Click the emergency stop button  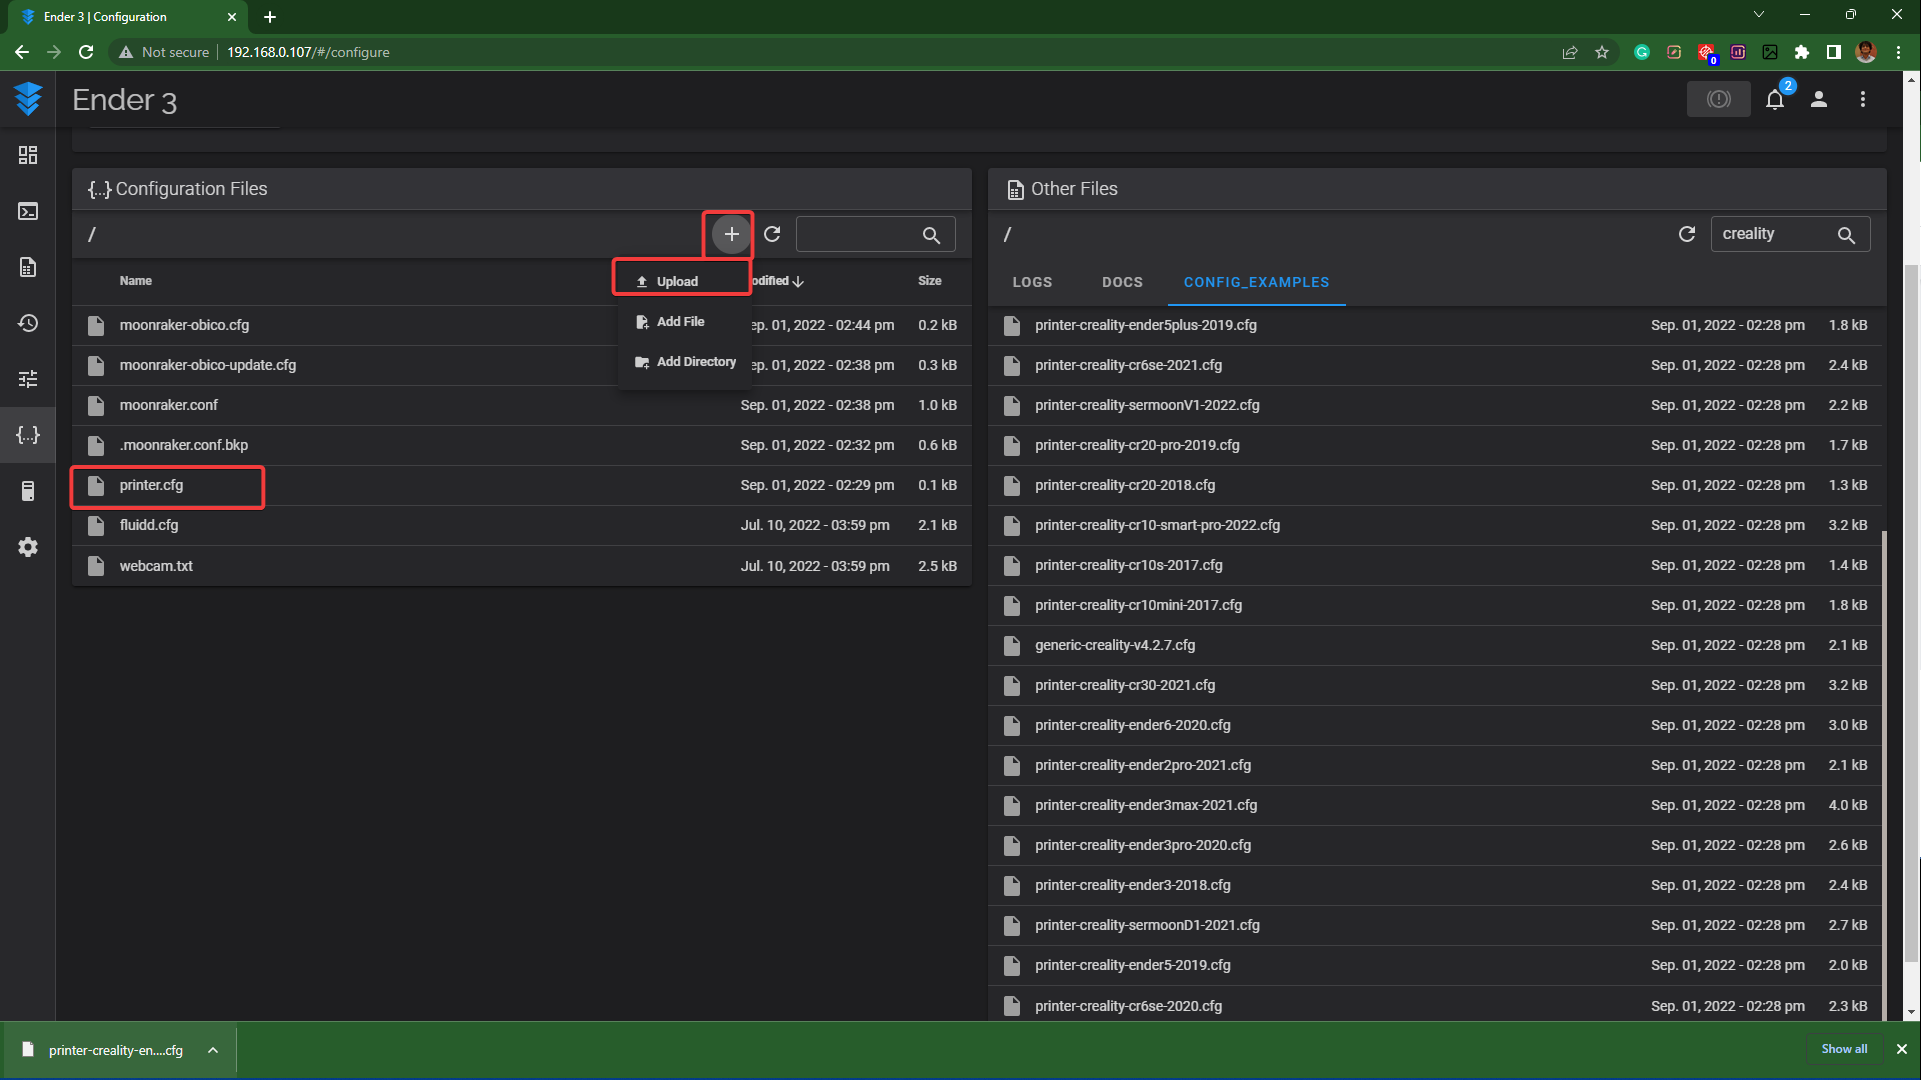click(x=1718, y=99)
